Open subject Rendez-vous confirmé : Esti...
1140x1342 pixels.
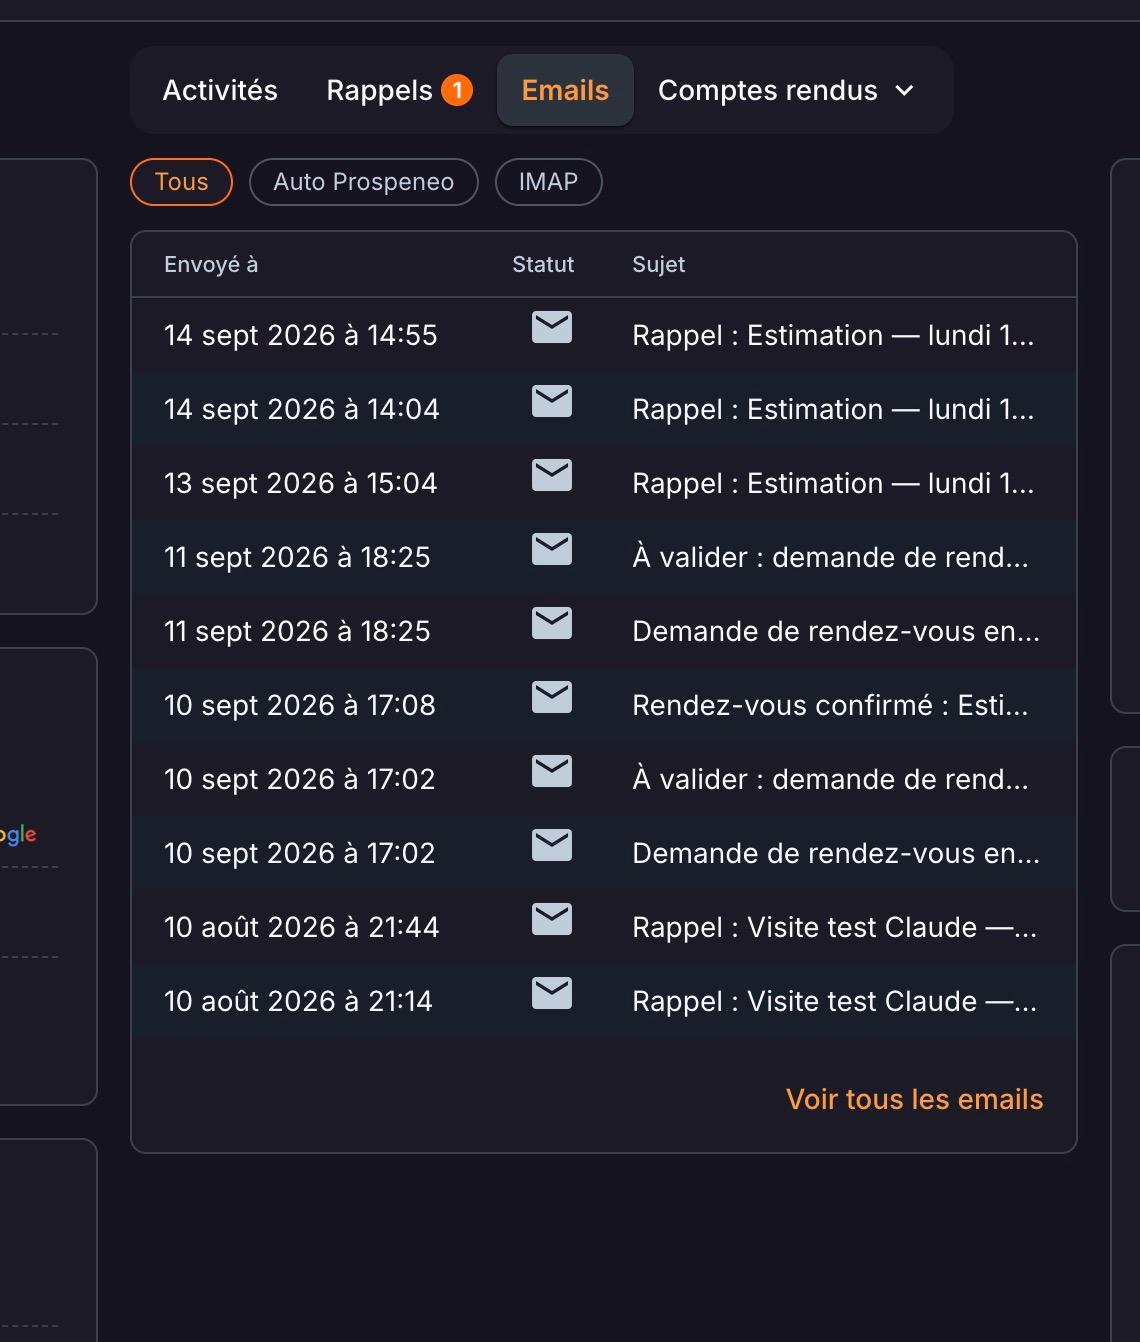pos(830,705)
